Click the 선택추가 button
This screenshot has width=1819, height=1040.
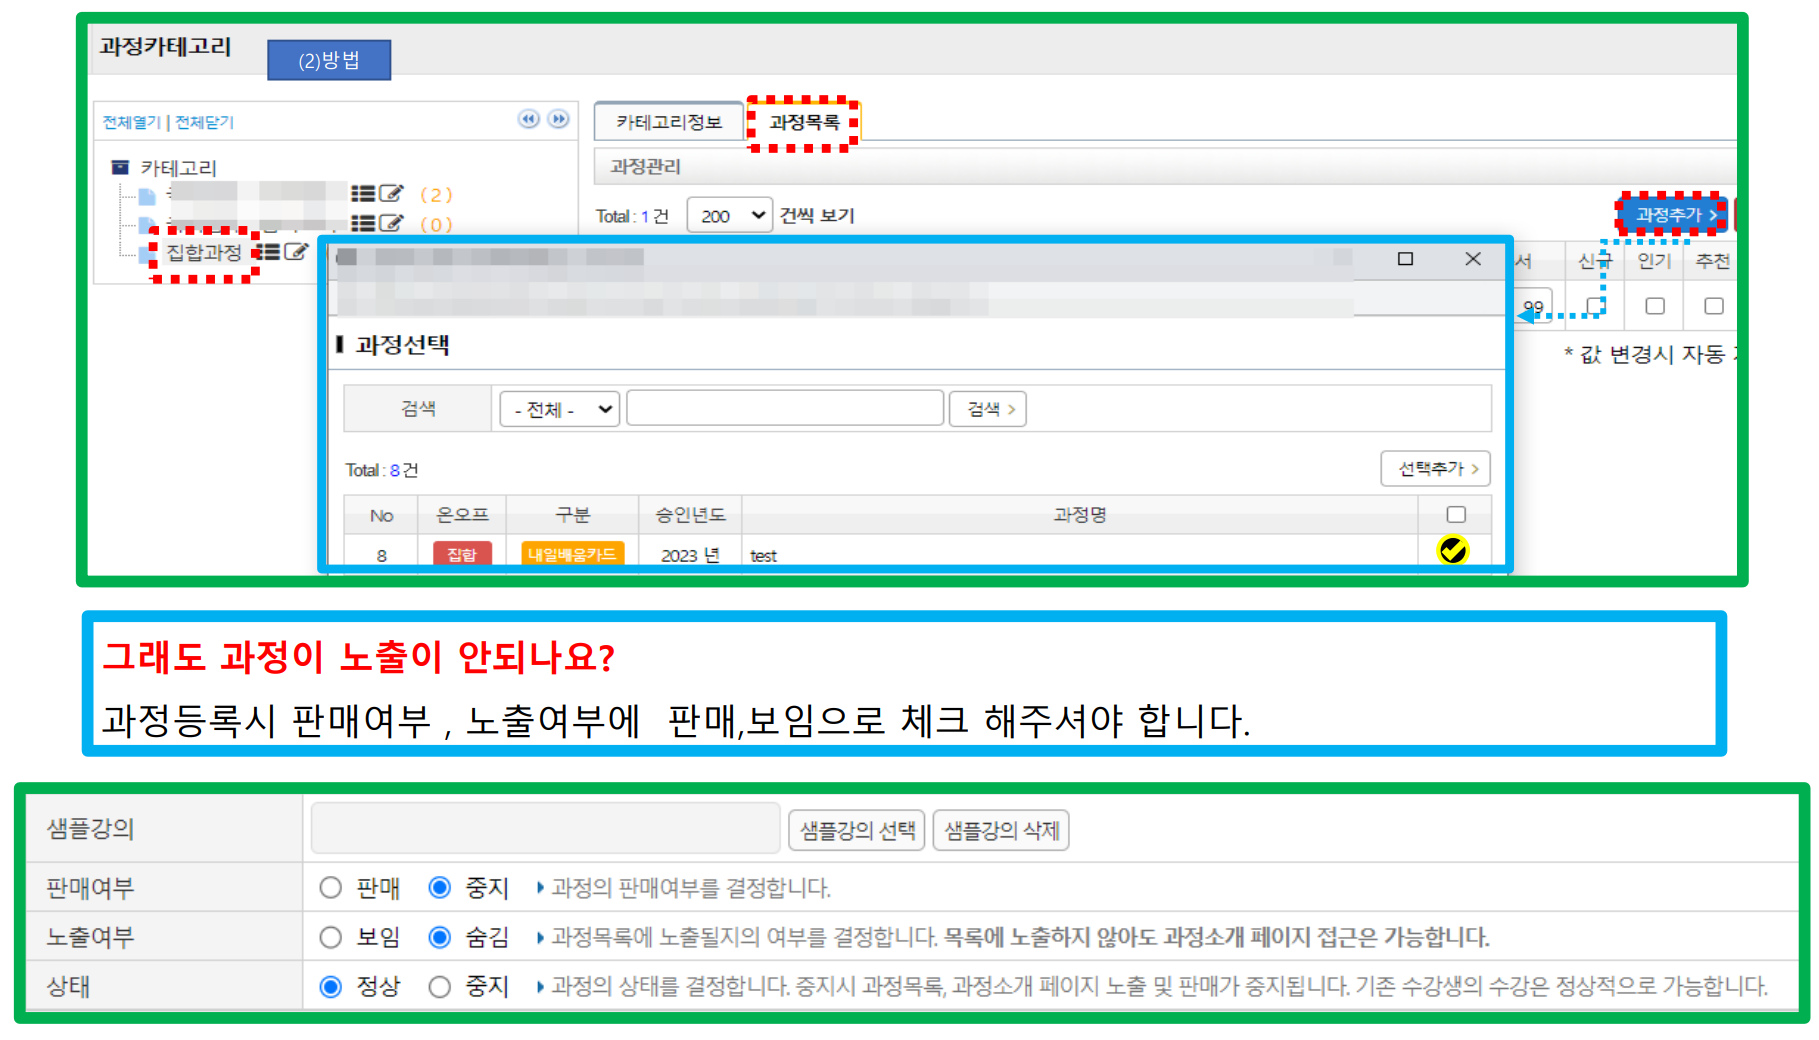coord(1435,469)
